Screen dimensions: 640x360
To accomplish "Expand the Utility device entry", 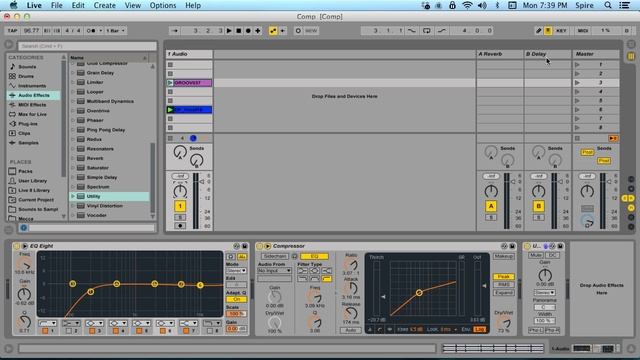I will click(x=73, y=196).
